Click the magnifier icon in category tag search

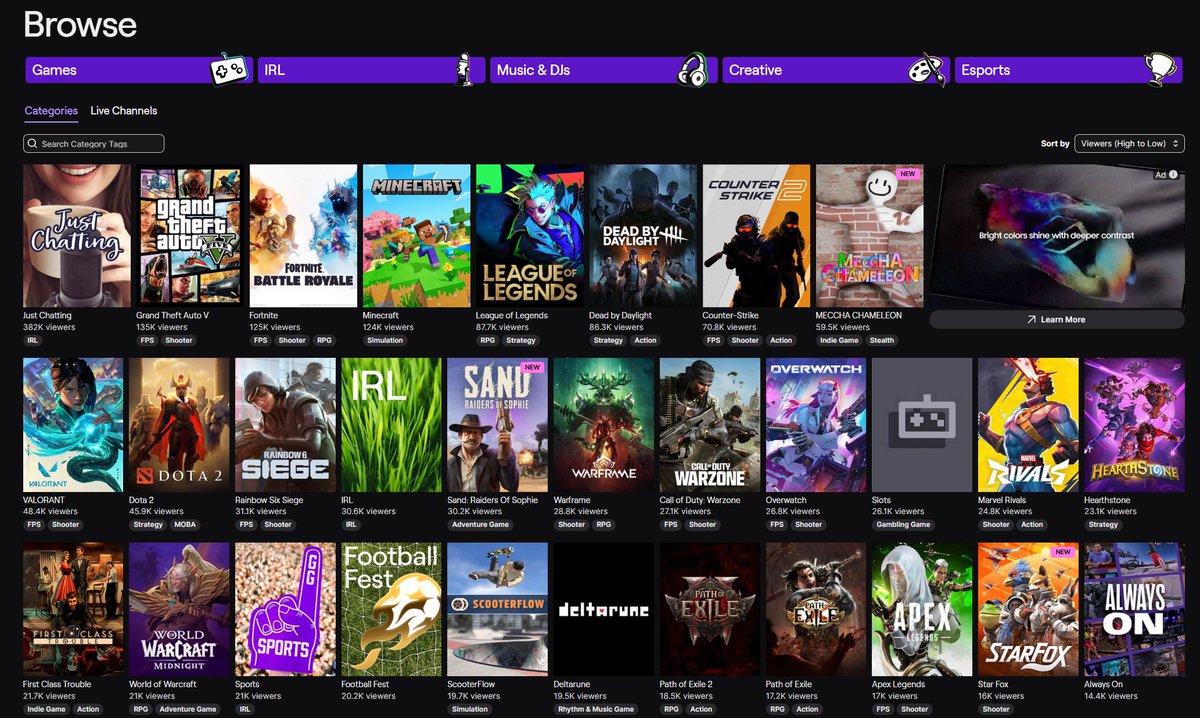(33, 144)
